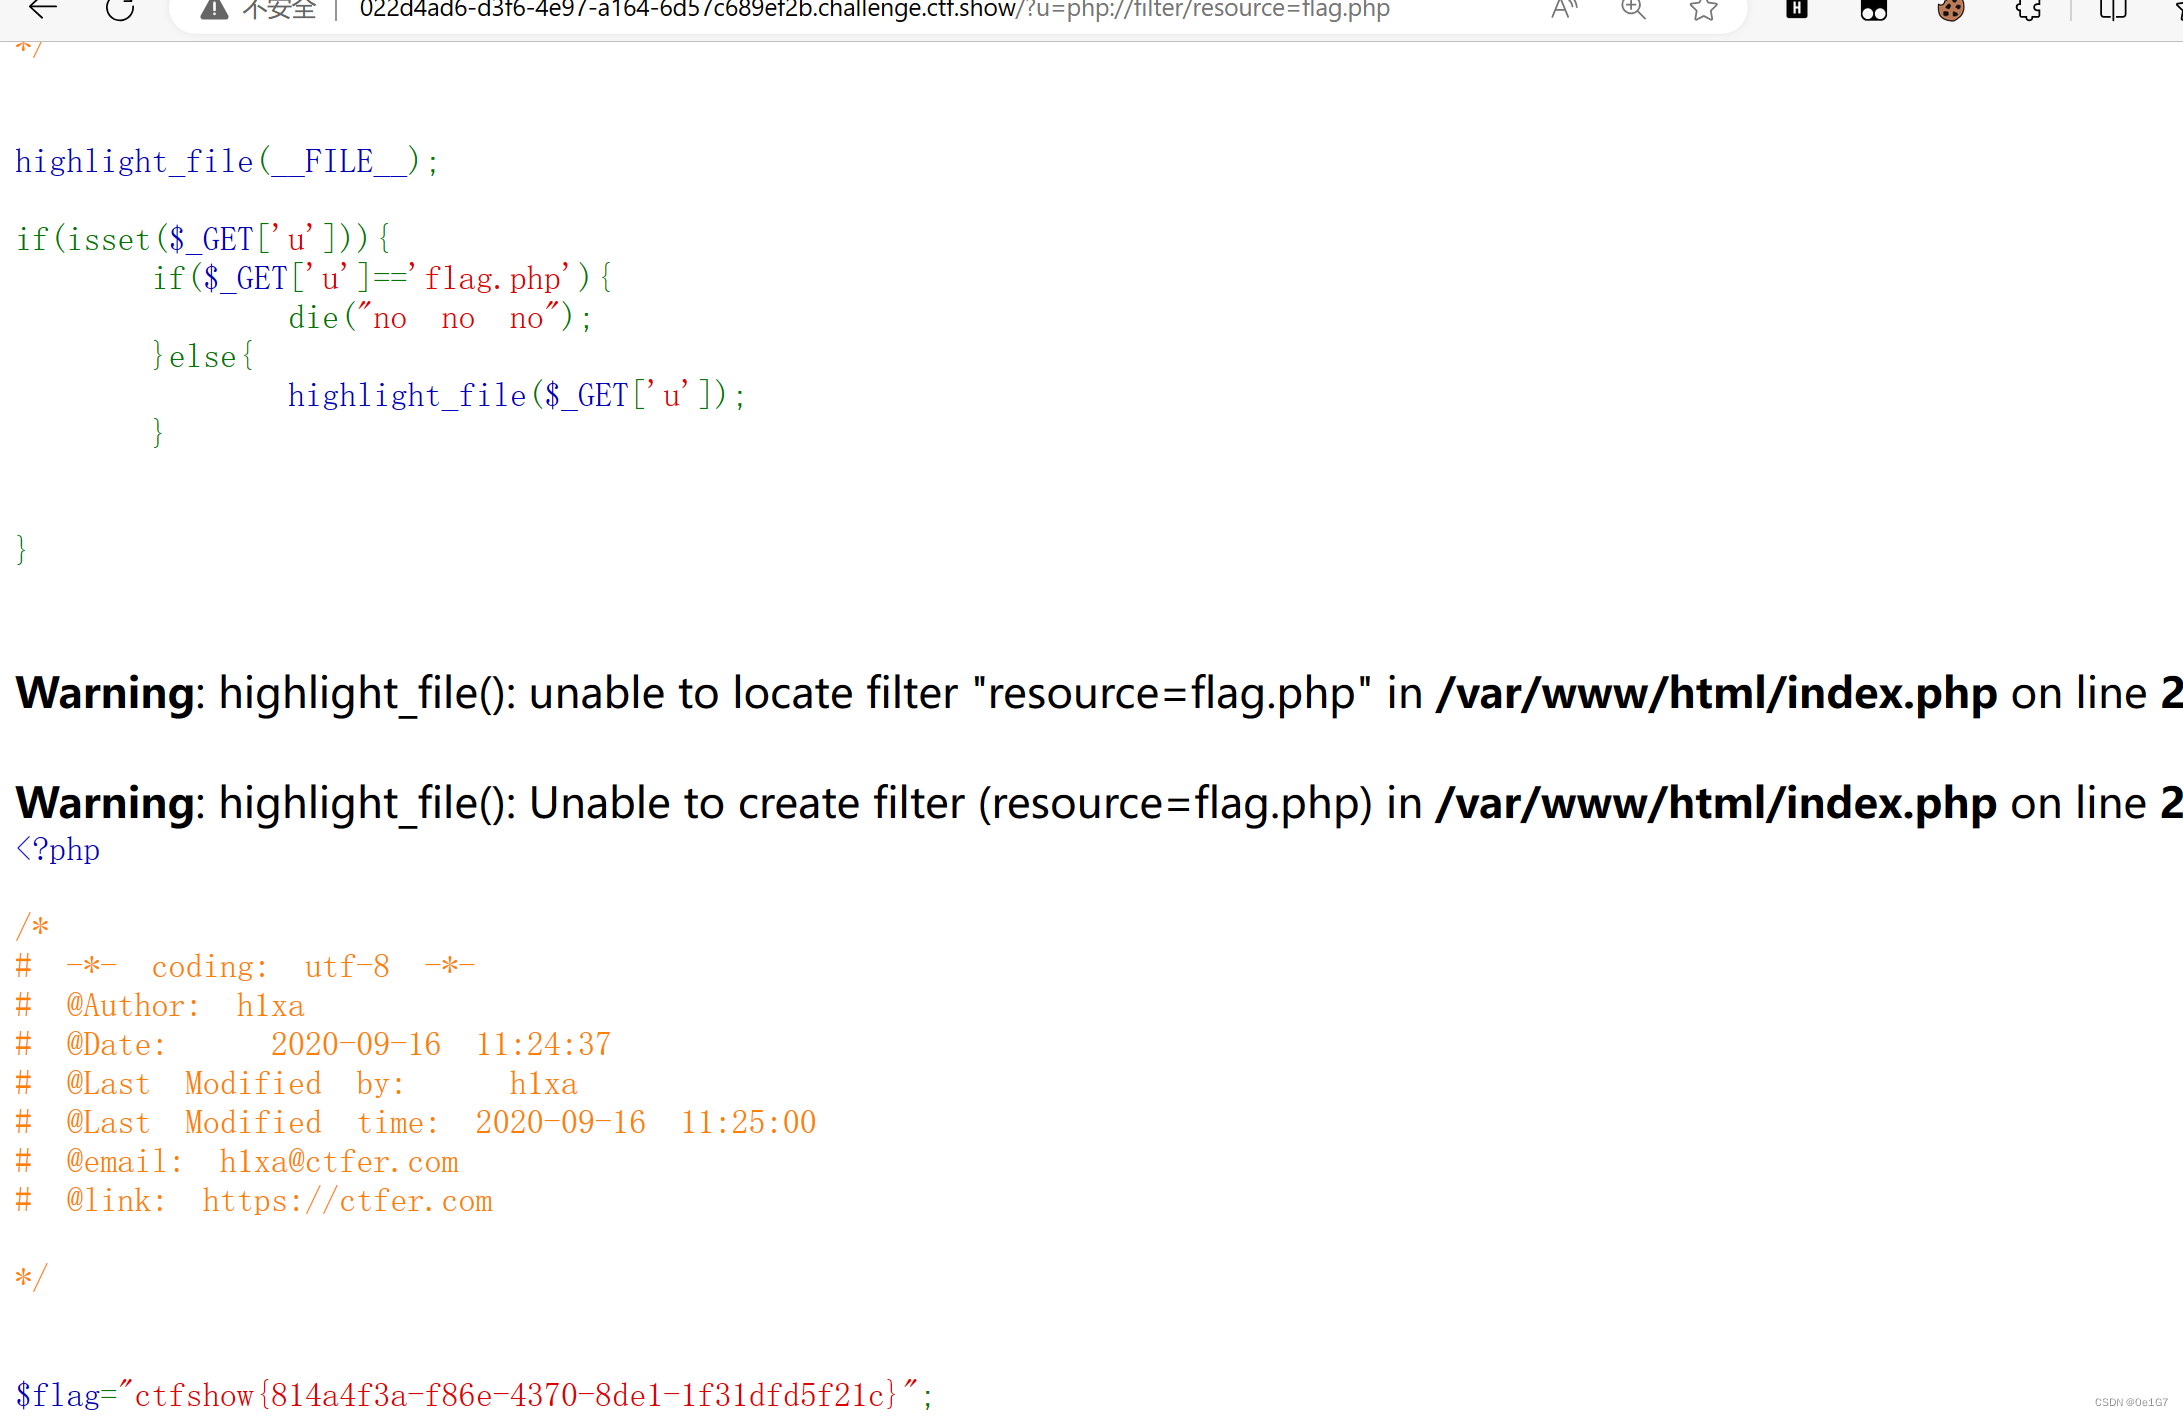The height and width of the screenshot is (1416, 2183).
Task: Go back using the back arrow
Action: (x=42, y=10)
